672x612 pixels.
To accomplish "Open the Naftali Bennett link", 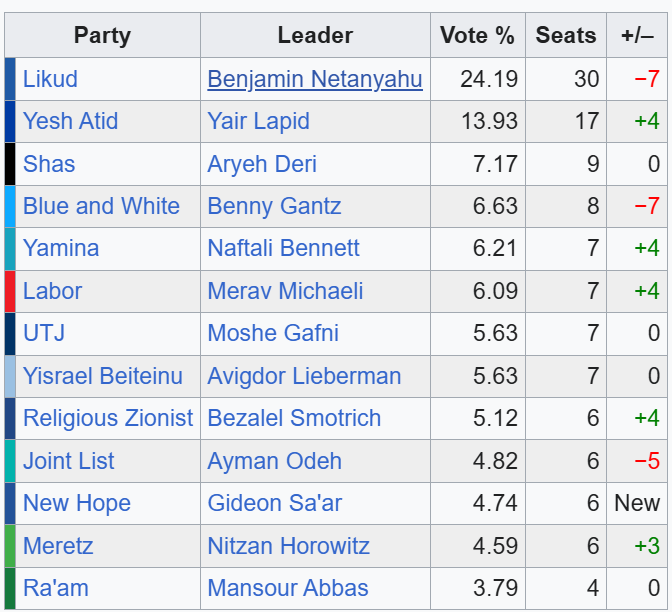I will (283, 248).
